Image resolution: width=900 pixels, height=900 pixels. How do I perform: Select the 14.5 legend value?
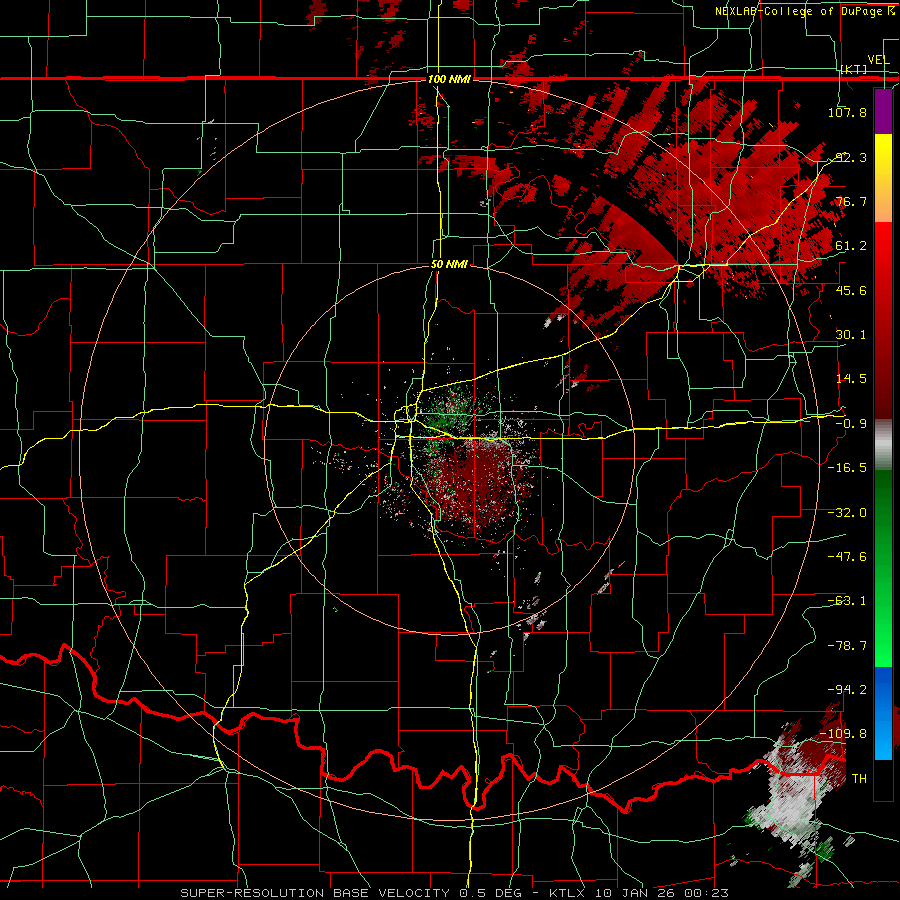[851, 379]
